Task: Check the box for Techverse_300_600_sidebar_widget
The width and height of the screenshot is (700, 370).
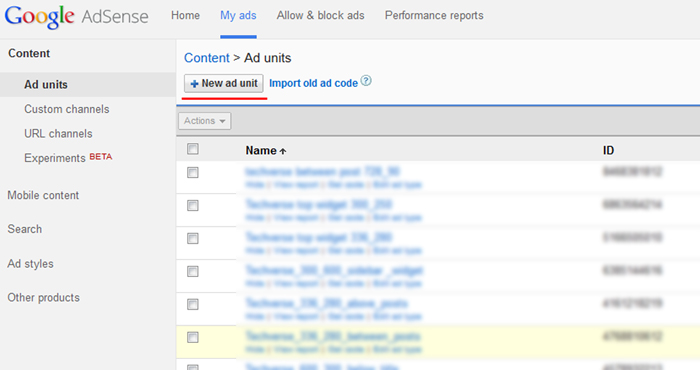Action: coord(192,272)
